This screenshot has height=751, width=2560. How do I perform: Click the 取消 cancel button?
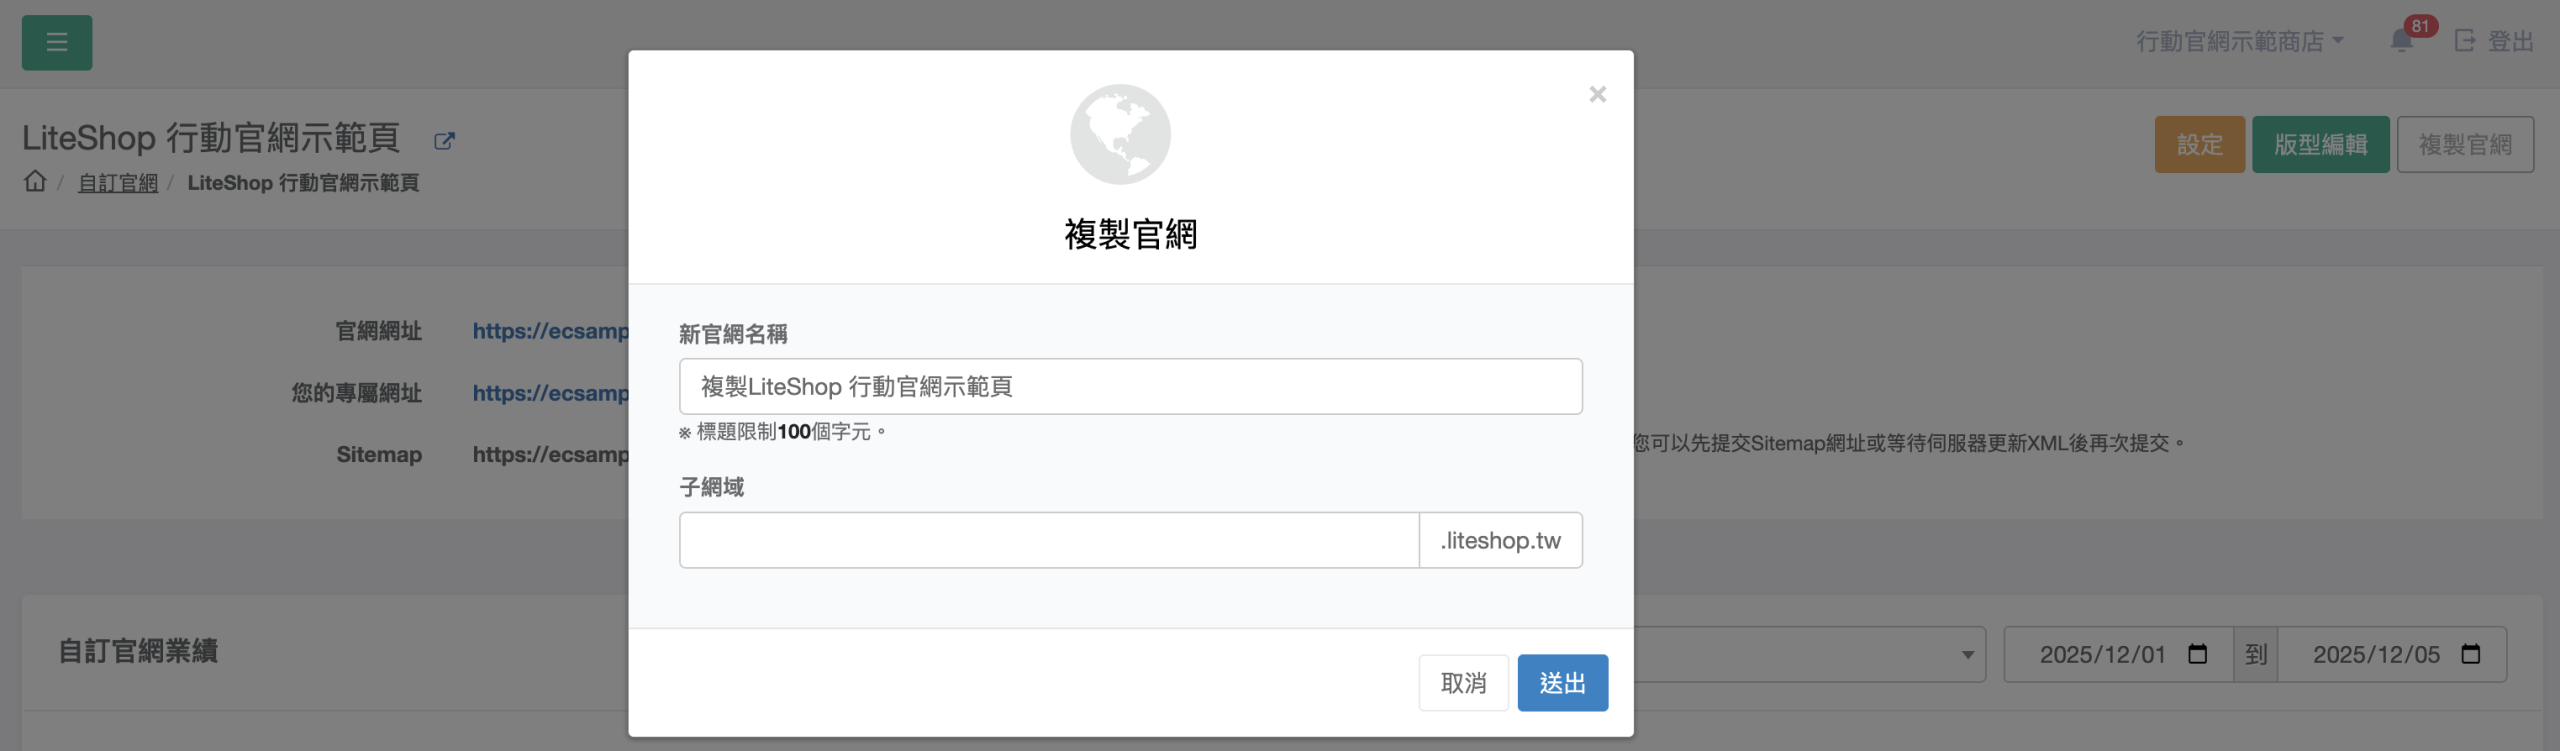click(x=1463, y=683)
